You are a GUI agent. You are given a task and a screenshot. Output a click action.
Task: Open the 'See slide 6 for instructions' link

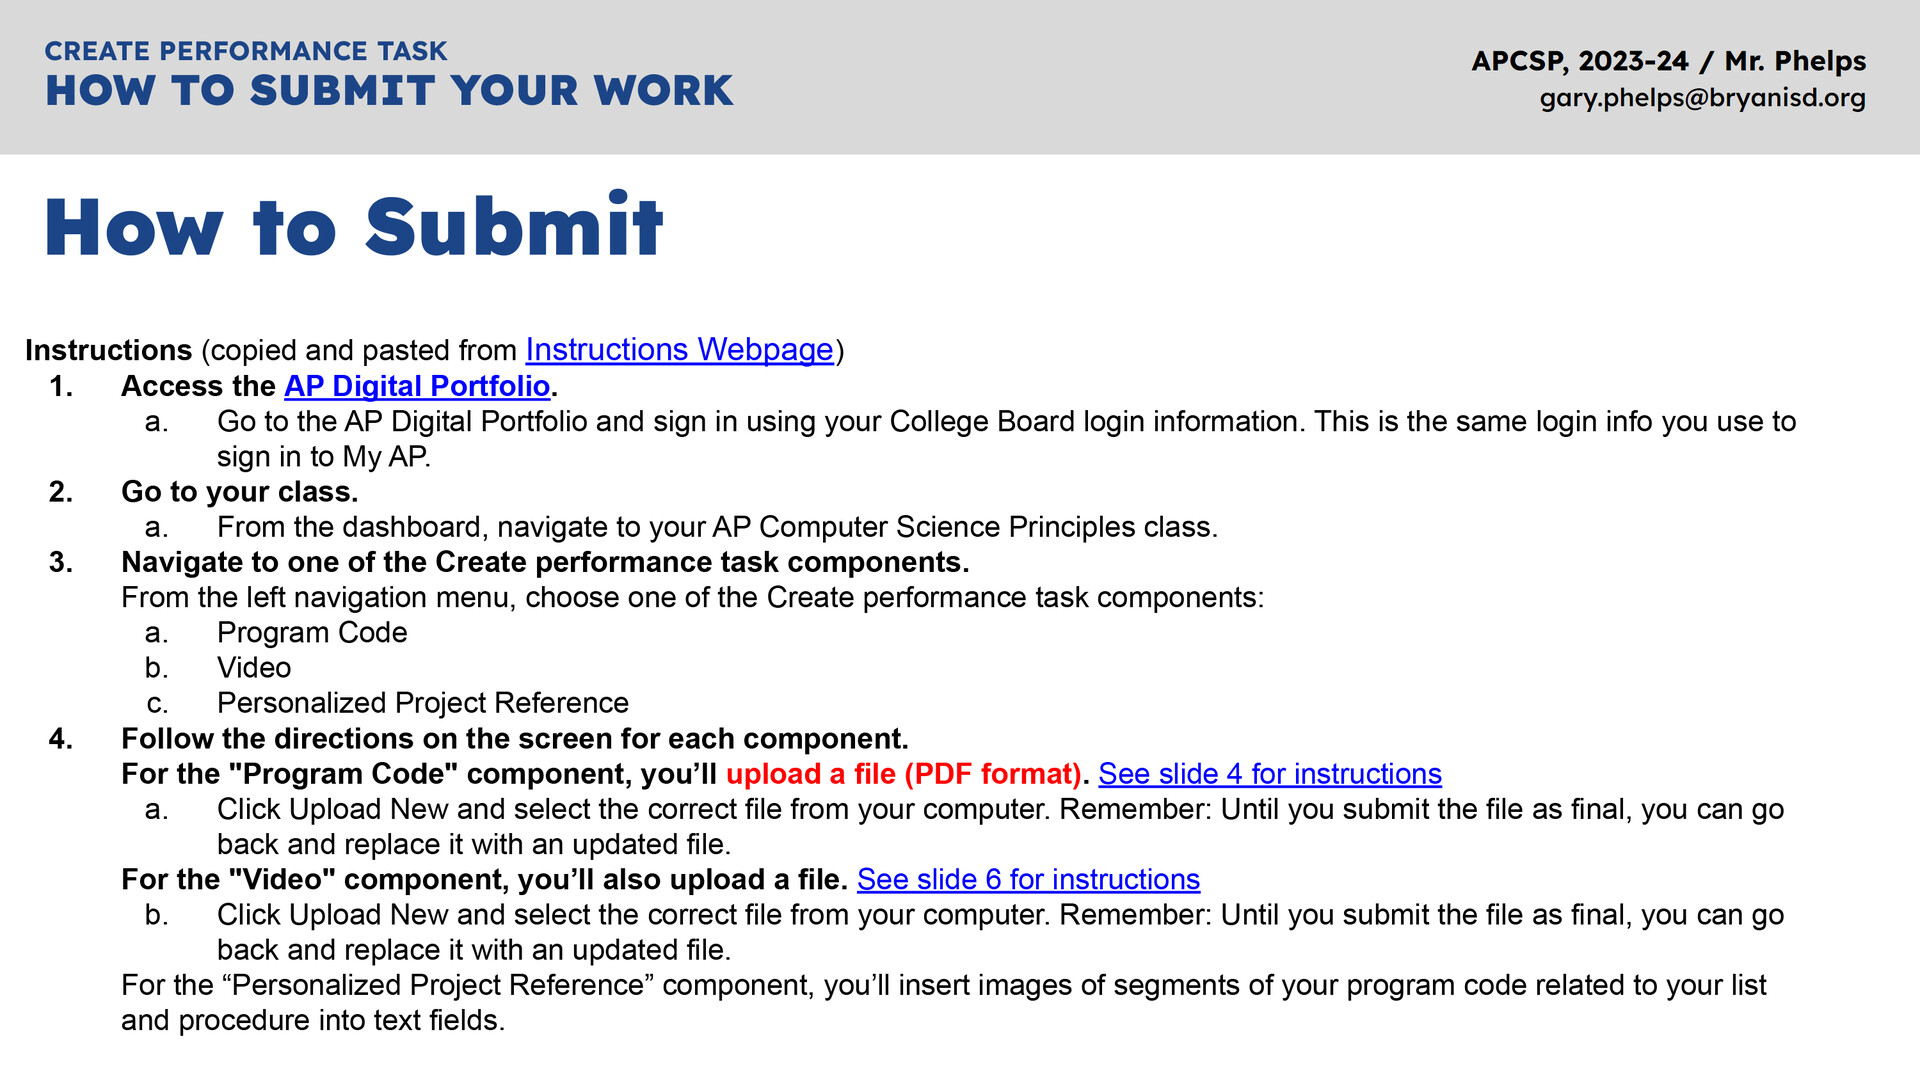tap(1028, 880)
